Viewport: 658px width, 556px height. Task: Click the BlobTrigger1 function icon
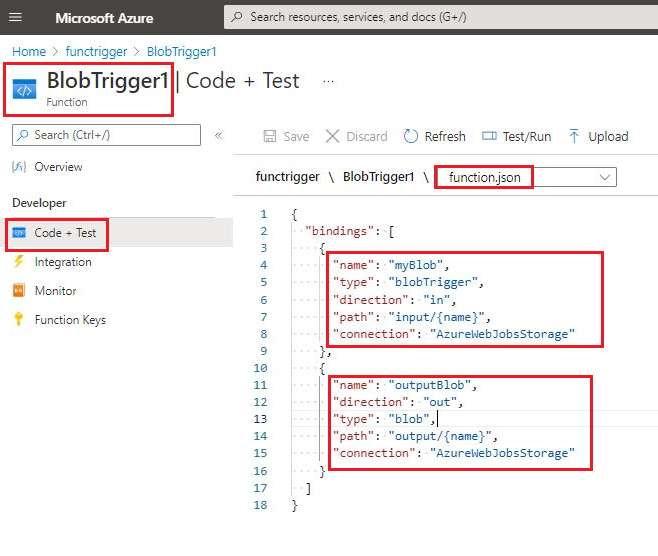(x=24, y=89)
